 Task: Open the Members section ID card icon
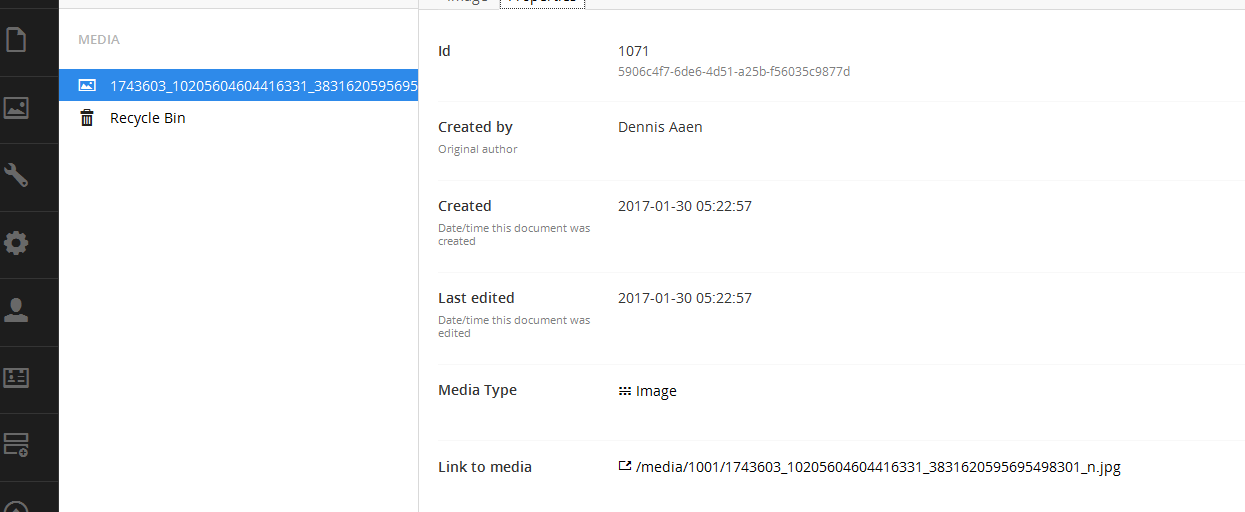(16, 378)
